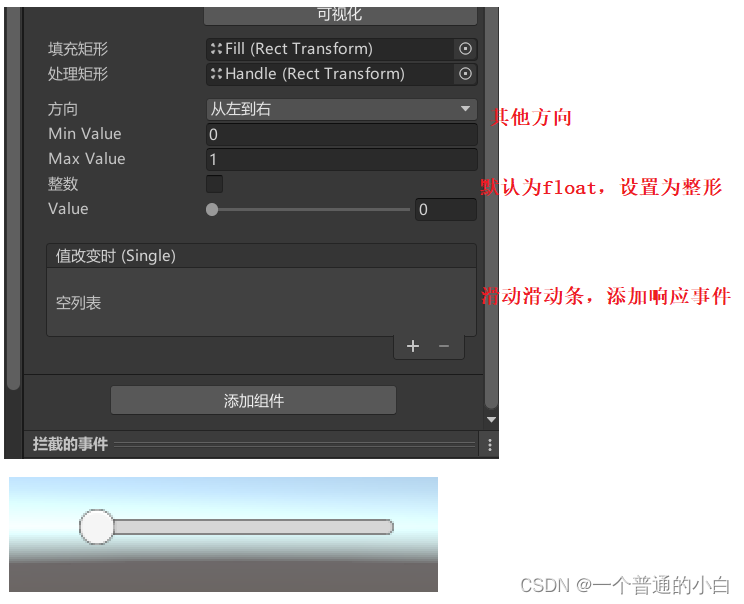The image size is (744, 604).
Task: Open object picker for Fill Rect Transform
Action: [x=465, y=48]
